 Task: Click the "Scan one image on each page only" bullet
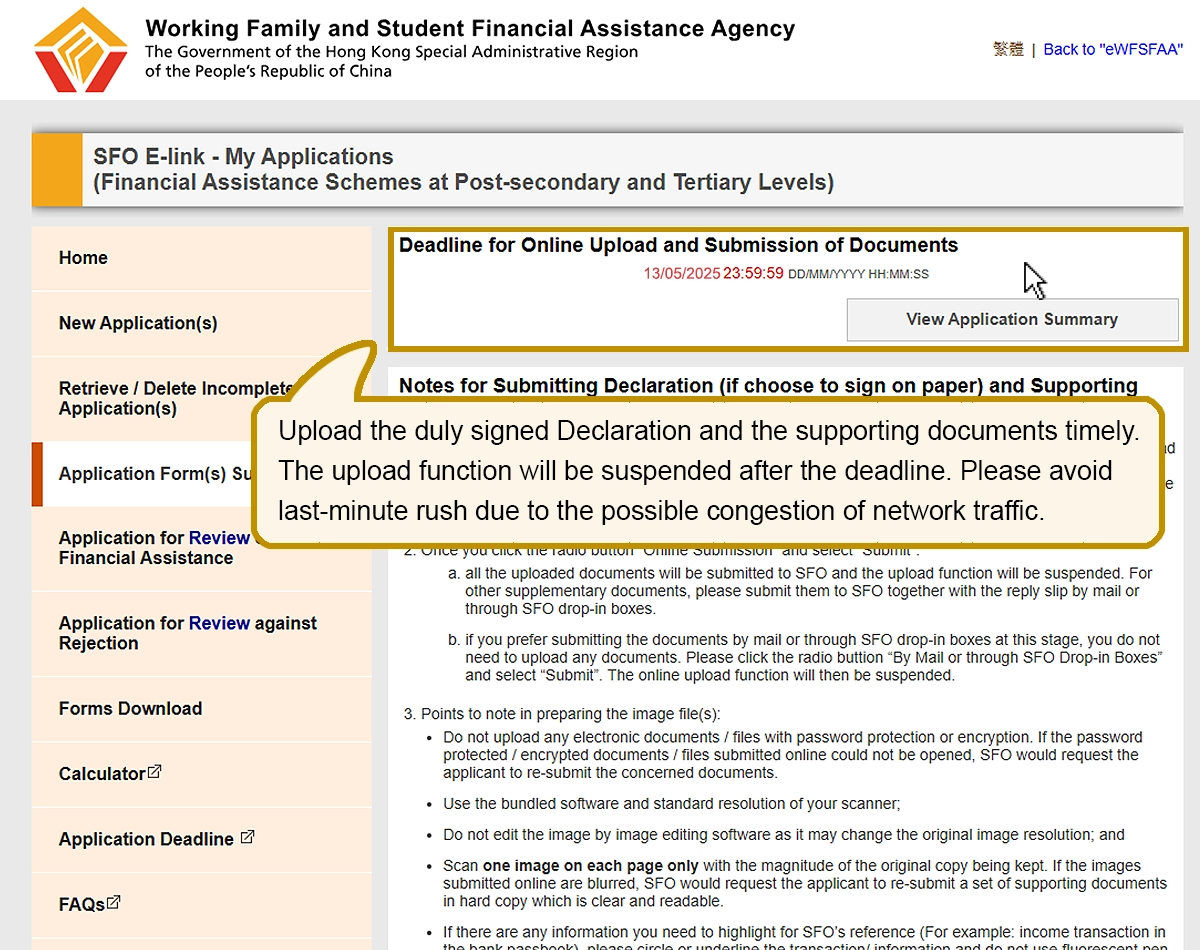click(x=805, y=884)
